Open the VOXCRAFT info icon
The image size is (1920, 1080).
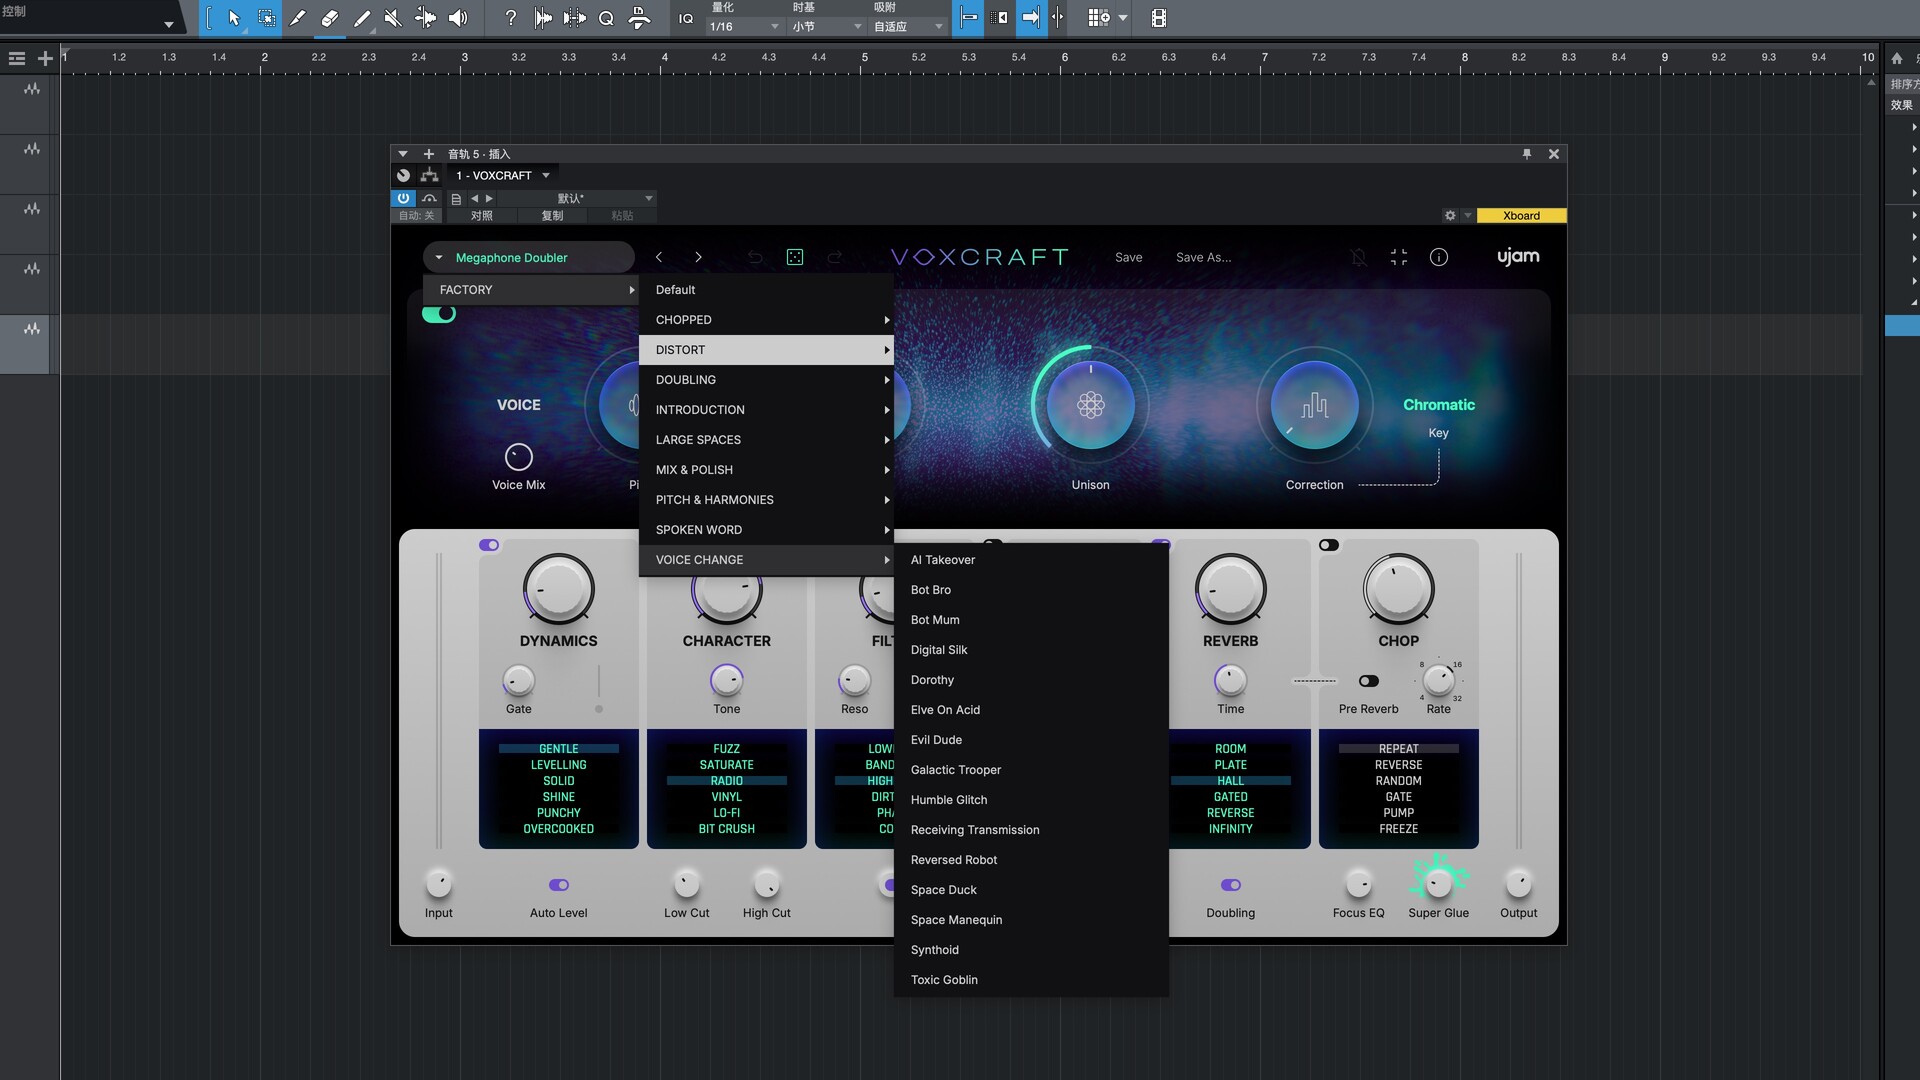1438,257
